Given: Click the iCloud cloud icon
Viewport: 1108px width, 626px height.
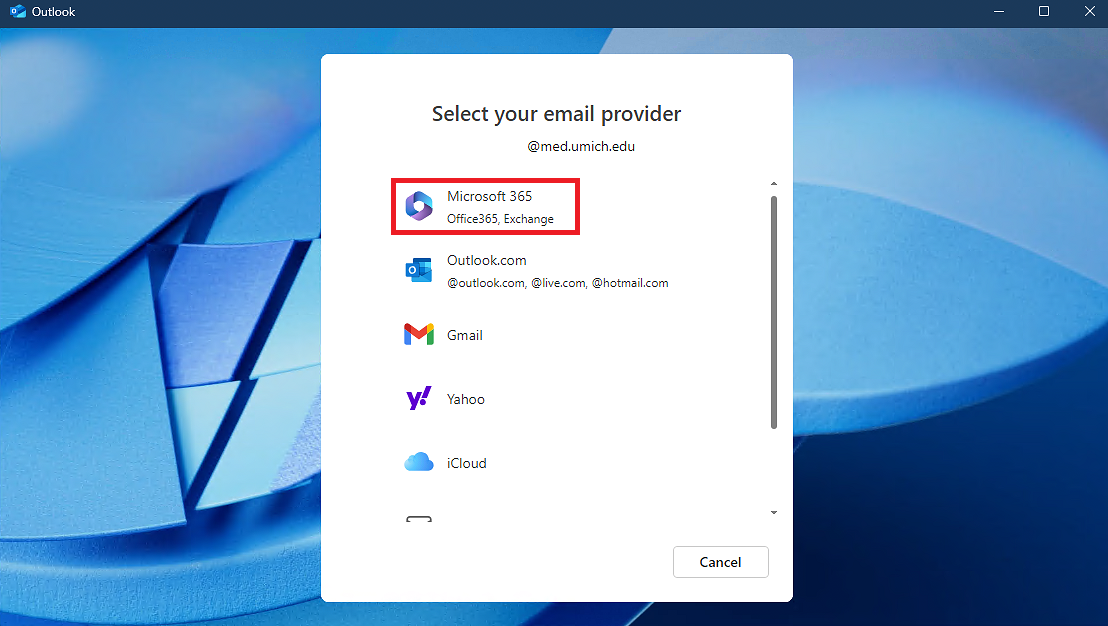Looking at the screenshot, I should [418, 463].
